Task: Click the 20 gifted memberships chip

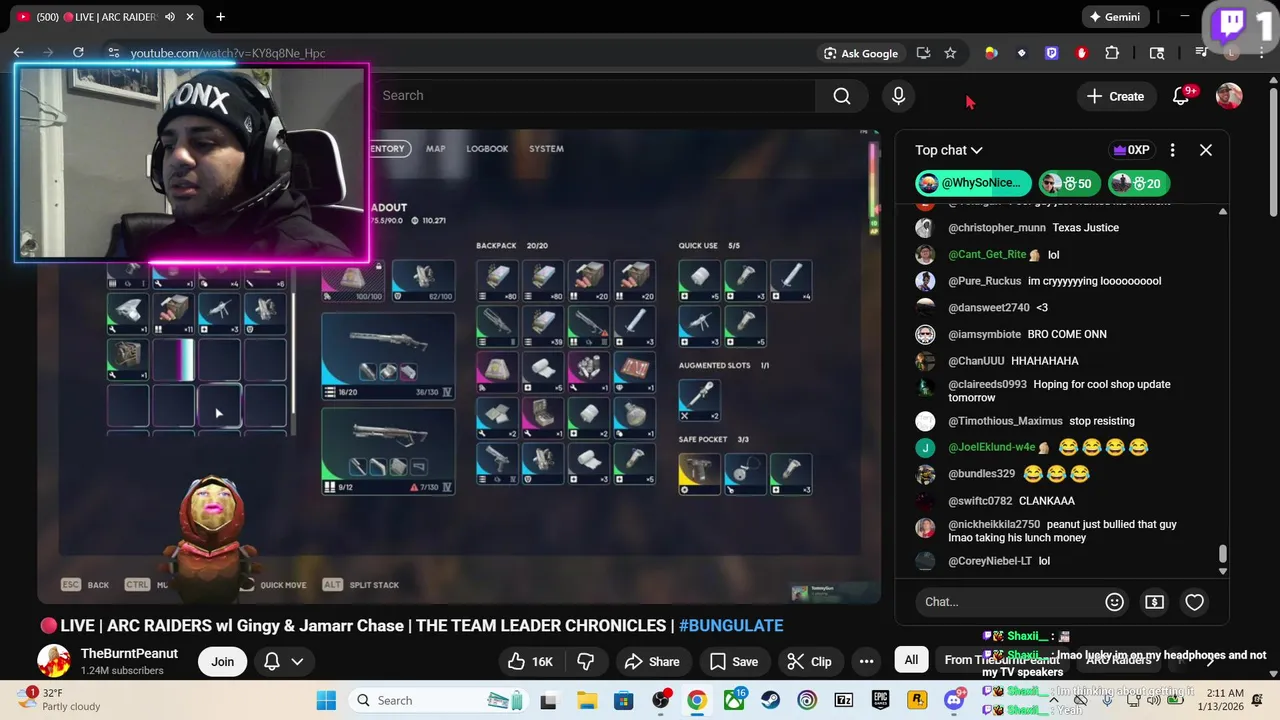Action: point(1138,183)
